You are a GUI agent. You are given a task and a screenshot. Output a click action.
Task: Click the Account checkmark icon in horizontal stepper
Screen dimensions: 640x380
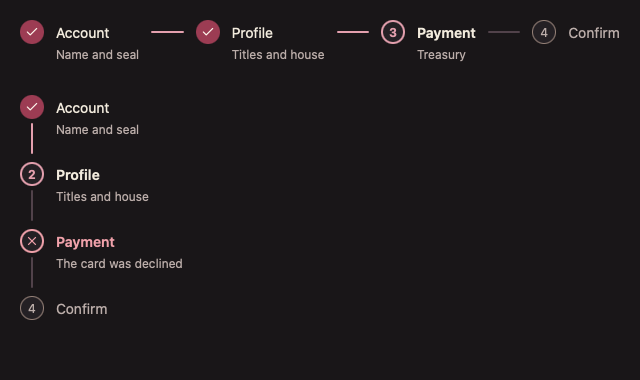[x=32, y=32]
